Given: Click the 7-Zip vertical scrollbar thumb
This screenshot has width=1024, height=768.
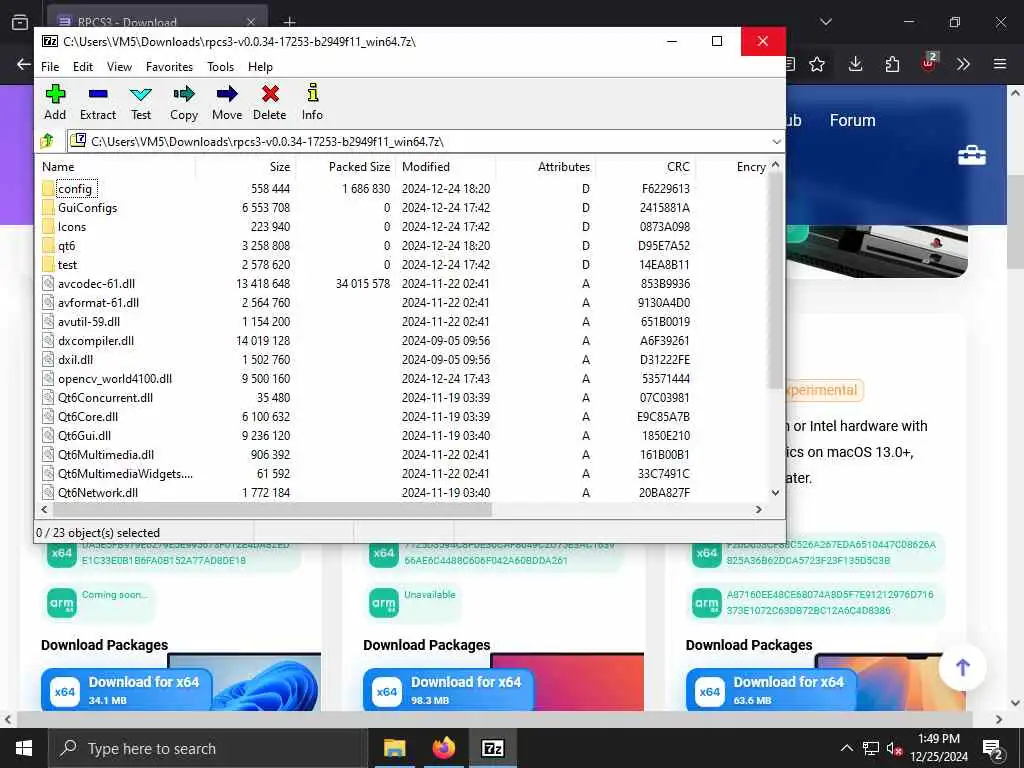Looking at the screenshot, I should [775, 281].
